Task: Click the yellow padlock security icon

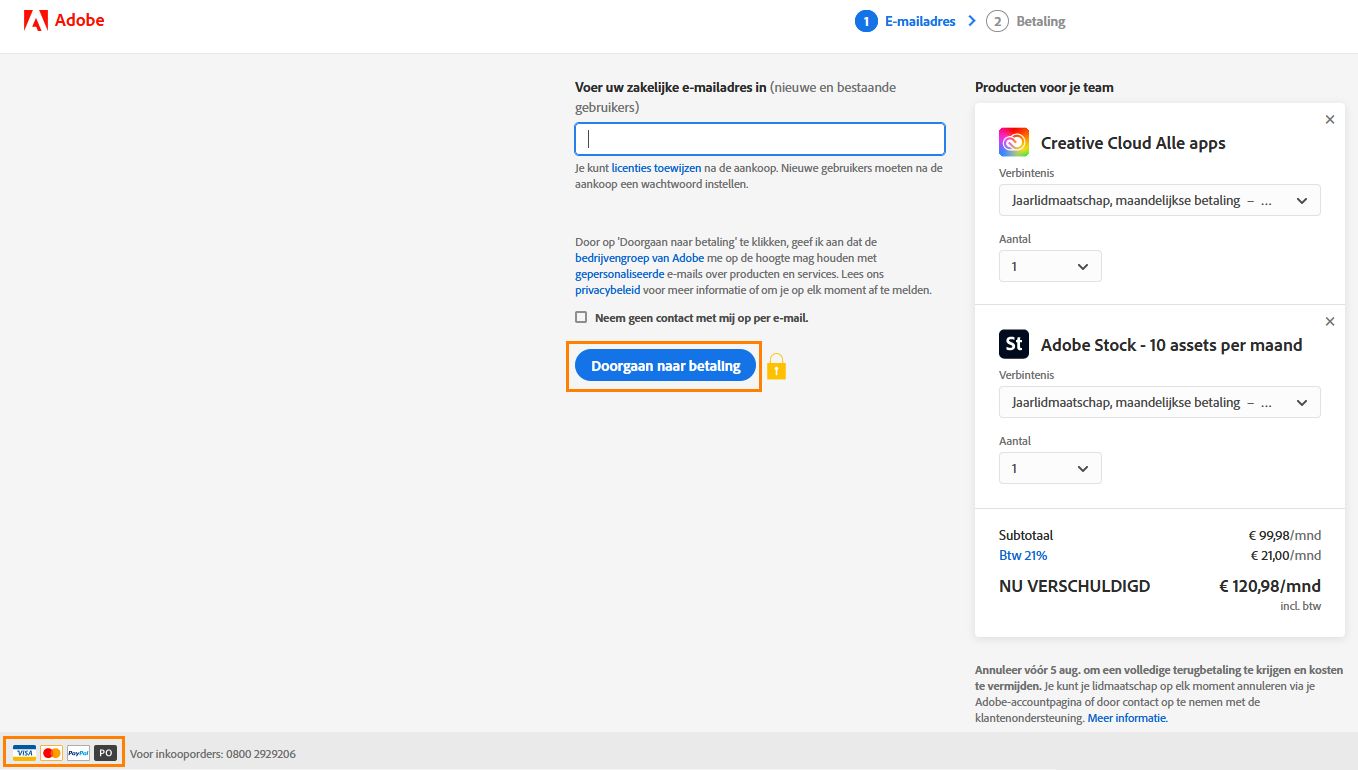Action: (x=777, y=367)
